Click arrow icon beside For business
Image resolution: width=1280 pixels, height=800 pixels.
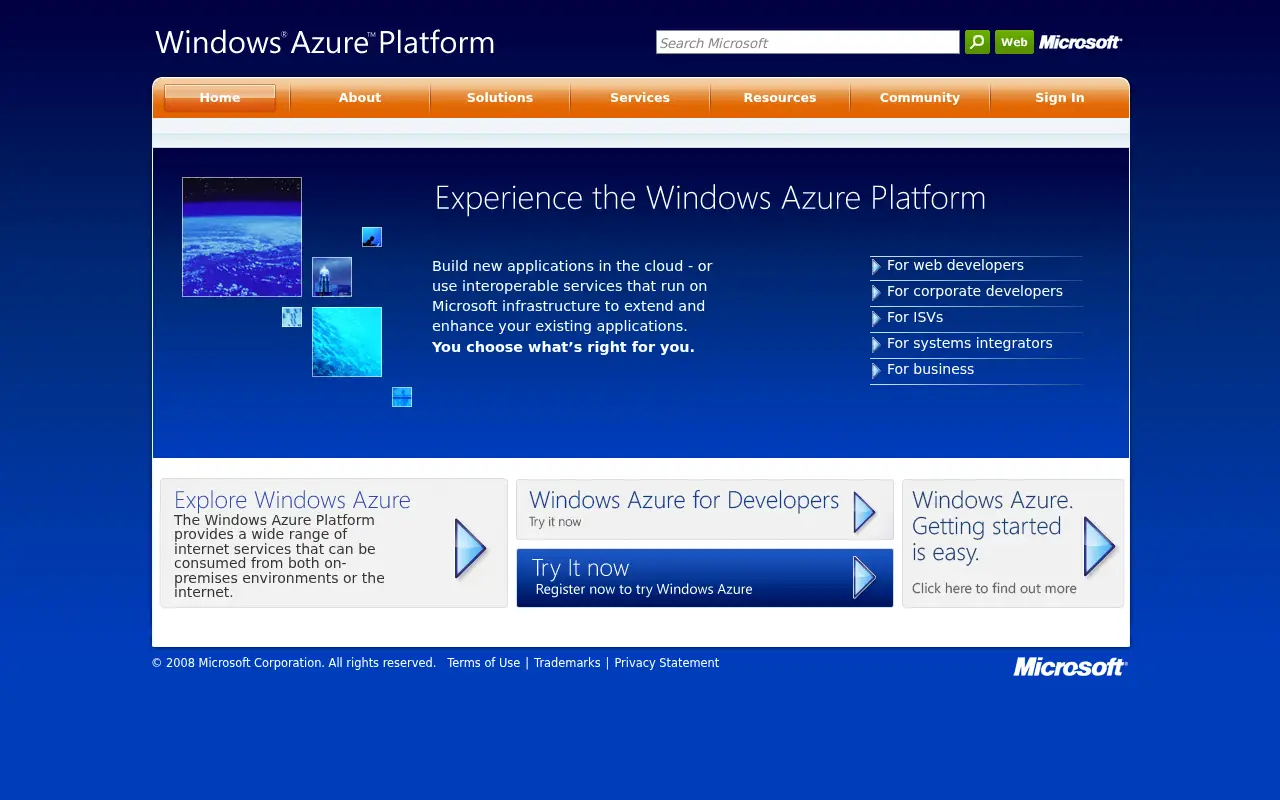click(876, 371)
